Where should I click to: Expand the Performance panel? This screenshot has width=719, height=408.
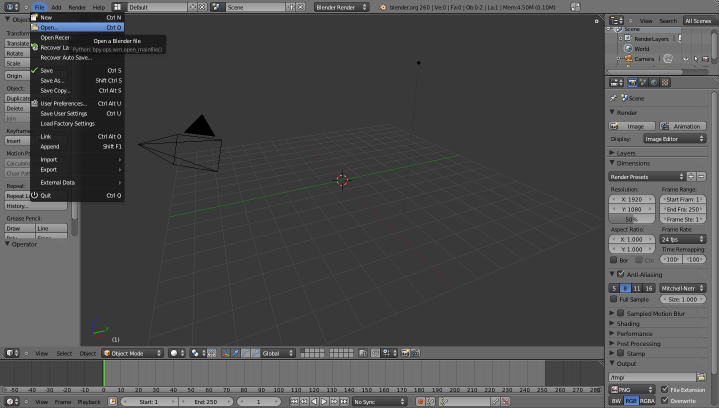pyautogui.click(x=634, y=333)
